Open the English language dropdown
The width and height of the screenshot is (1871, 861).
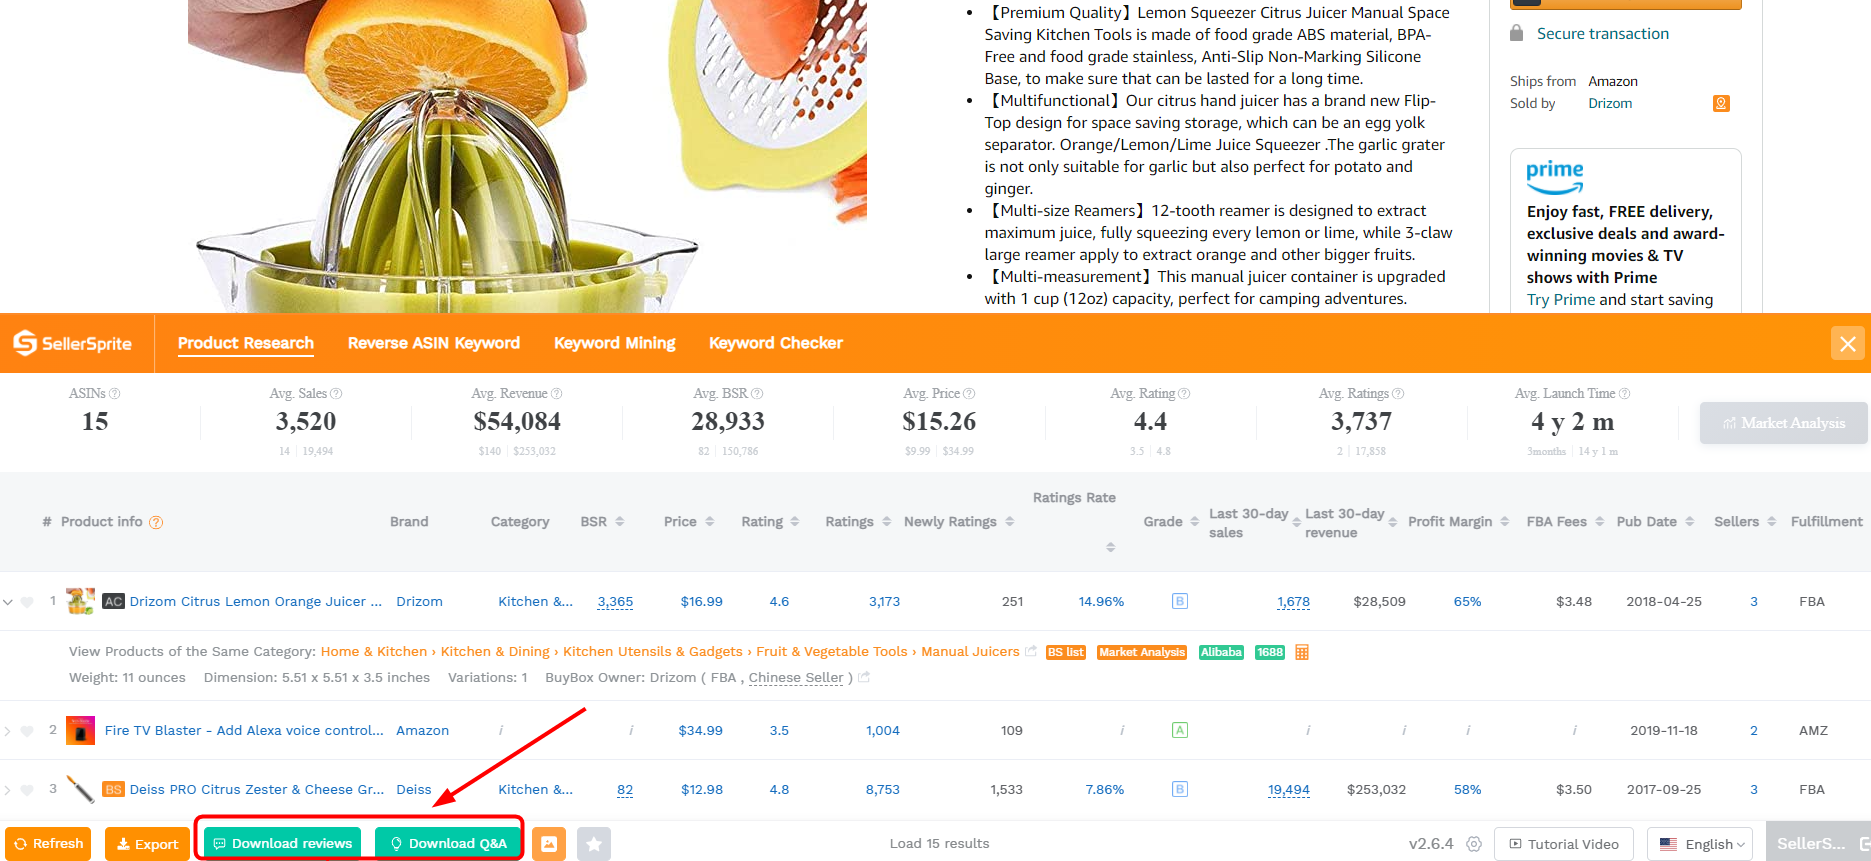pyautogui.click(x=1700, y=844)
